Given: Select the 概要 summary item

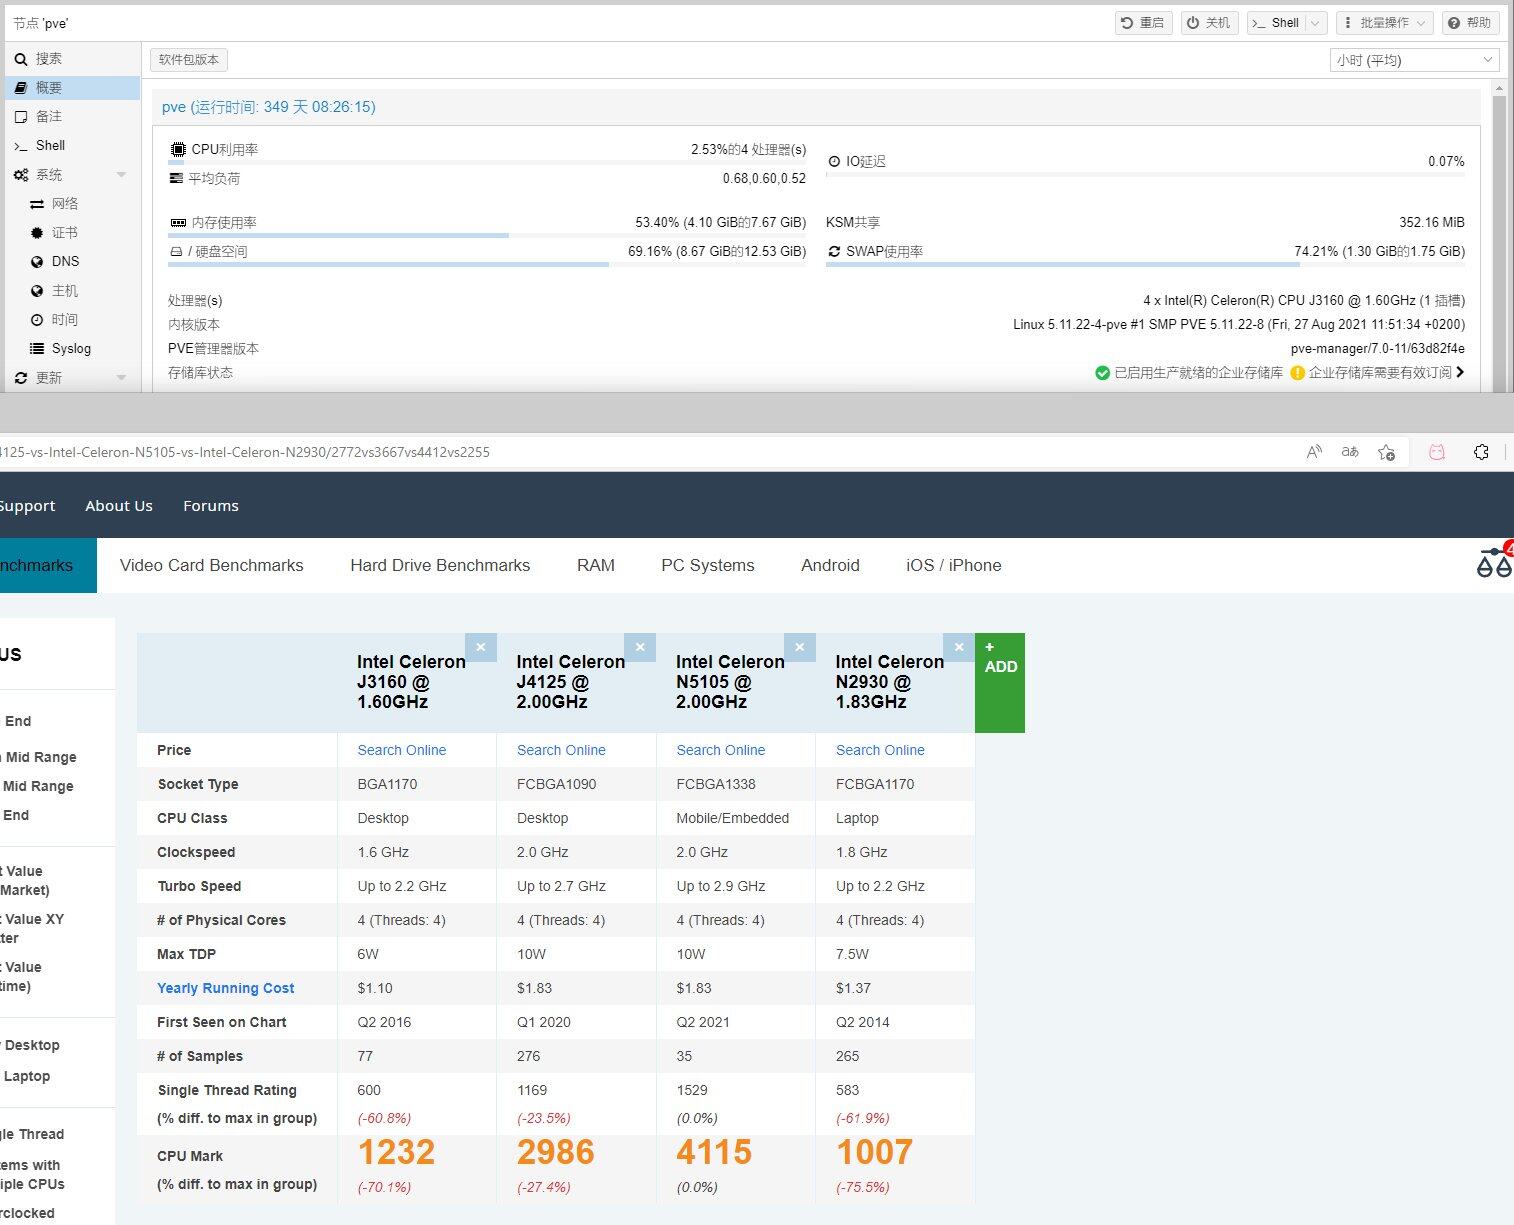Looking at the screenshot, I should click(72, 88).
